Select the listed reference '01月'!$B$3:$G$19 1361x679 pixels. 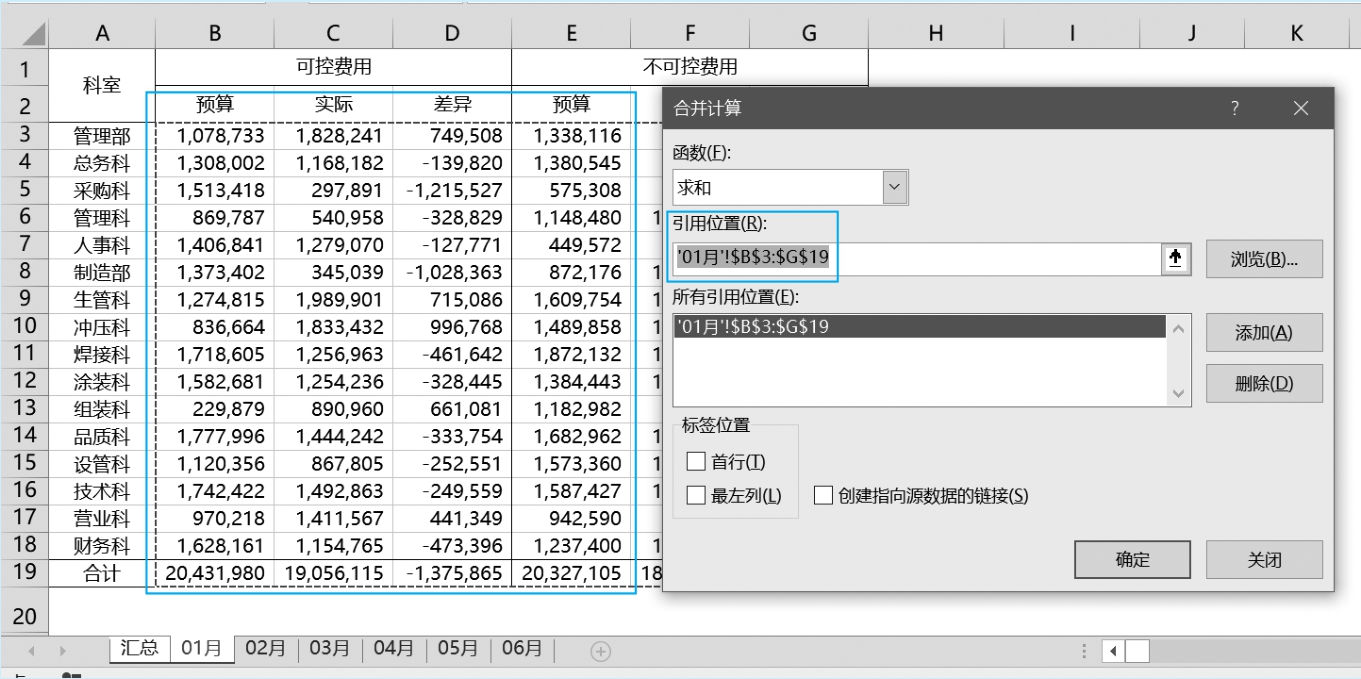click(x=918, y=326)
